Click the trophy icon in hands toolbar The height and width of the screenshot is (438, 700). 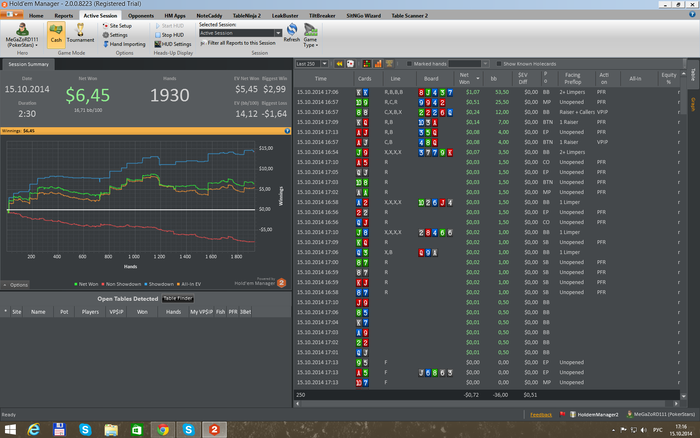389,64
